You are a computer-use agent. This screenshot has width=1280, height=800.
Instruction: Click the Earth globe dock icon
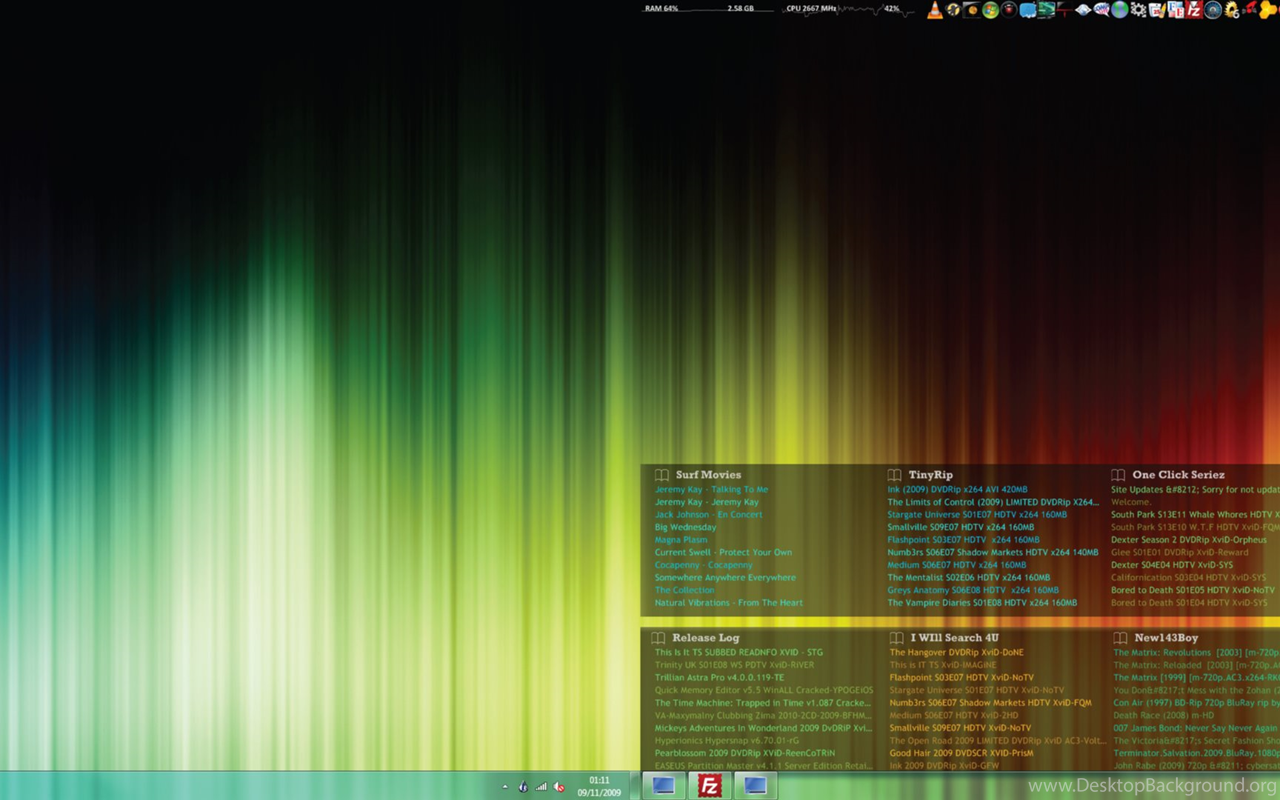(1120, 10)
